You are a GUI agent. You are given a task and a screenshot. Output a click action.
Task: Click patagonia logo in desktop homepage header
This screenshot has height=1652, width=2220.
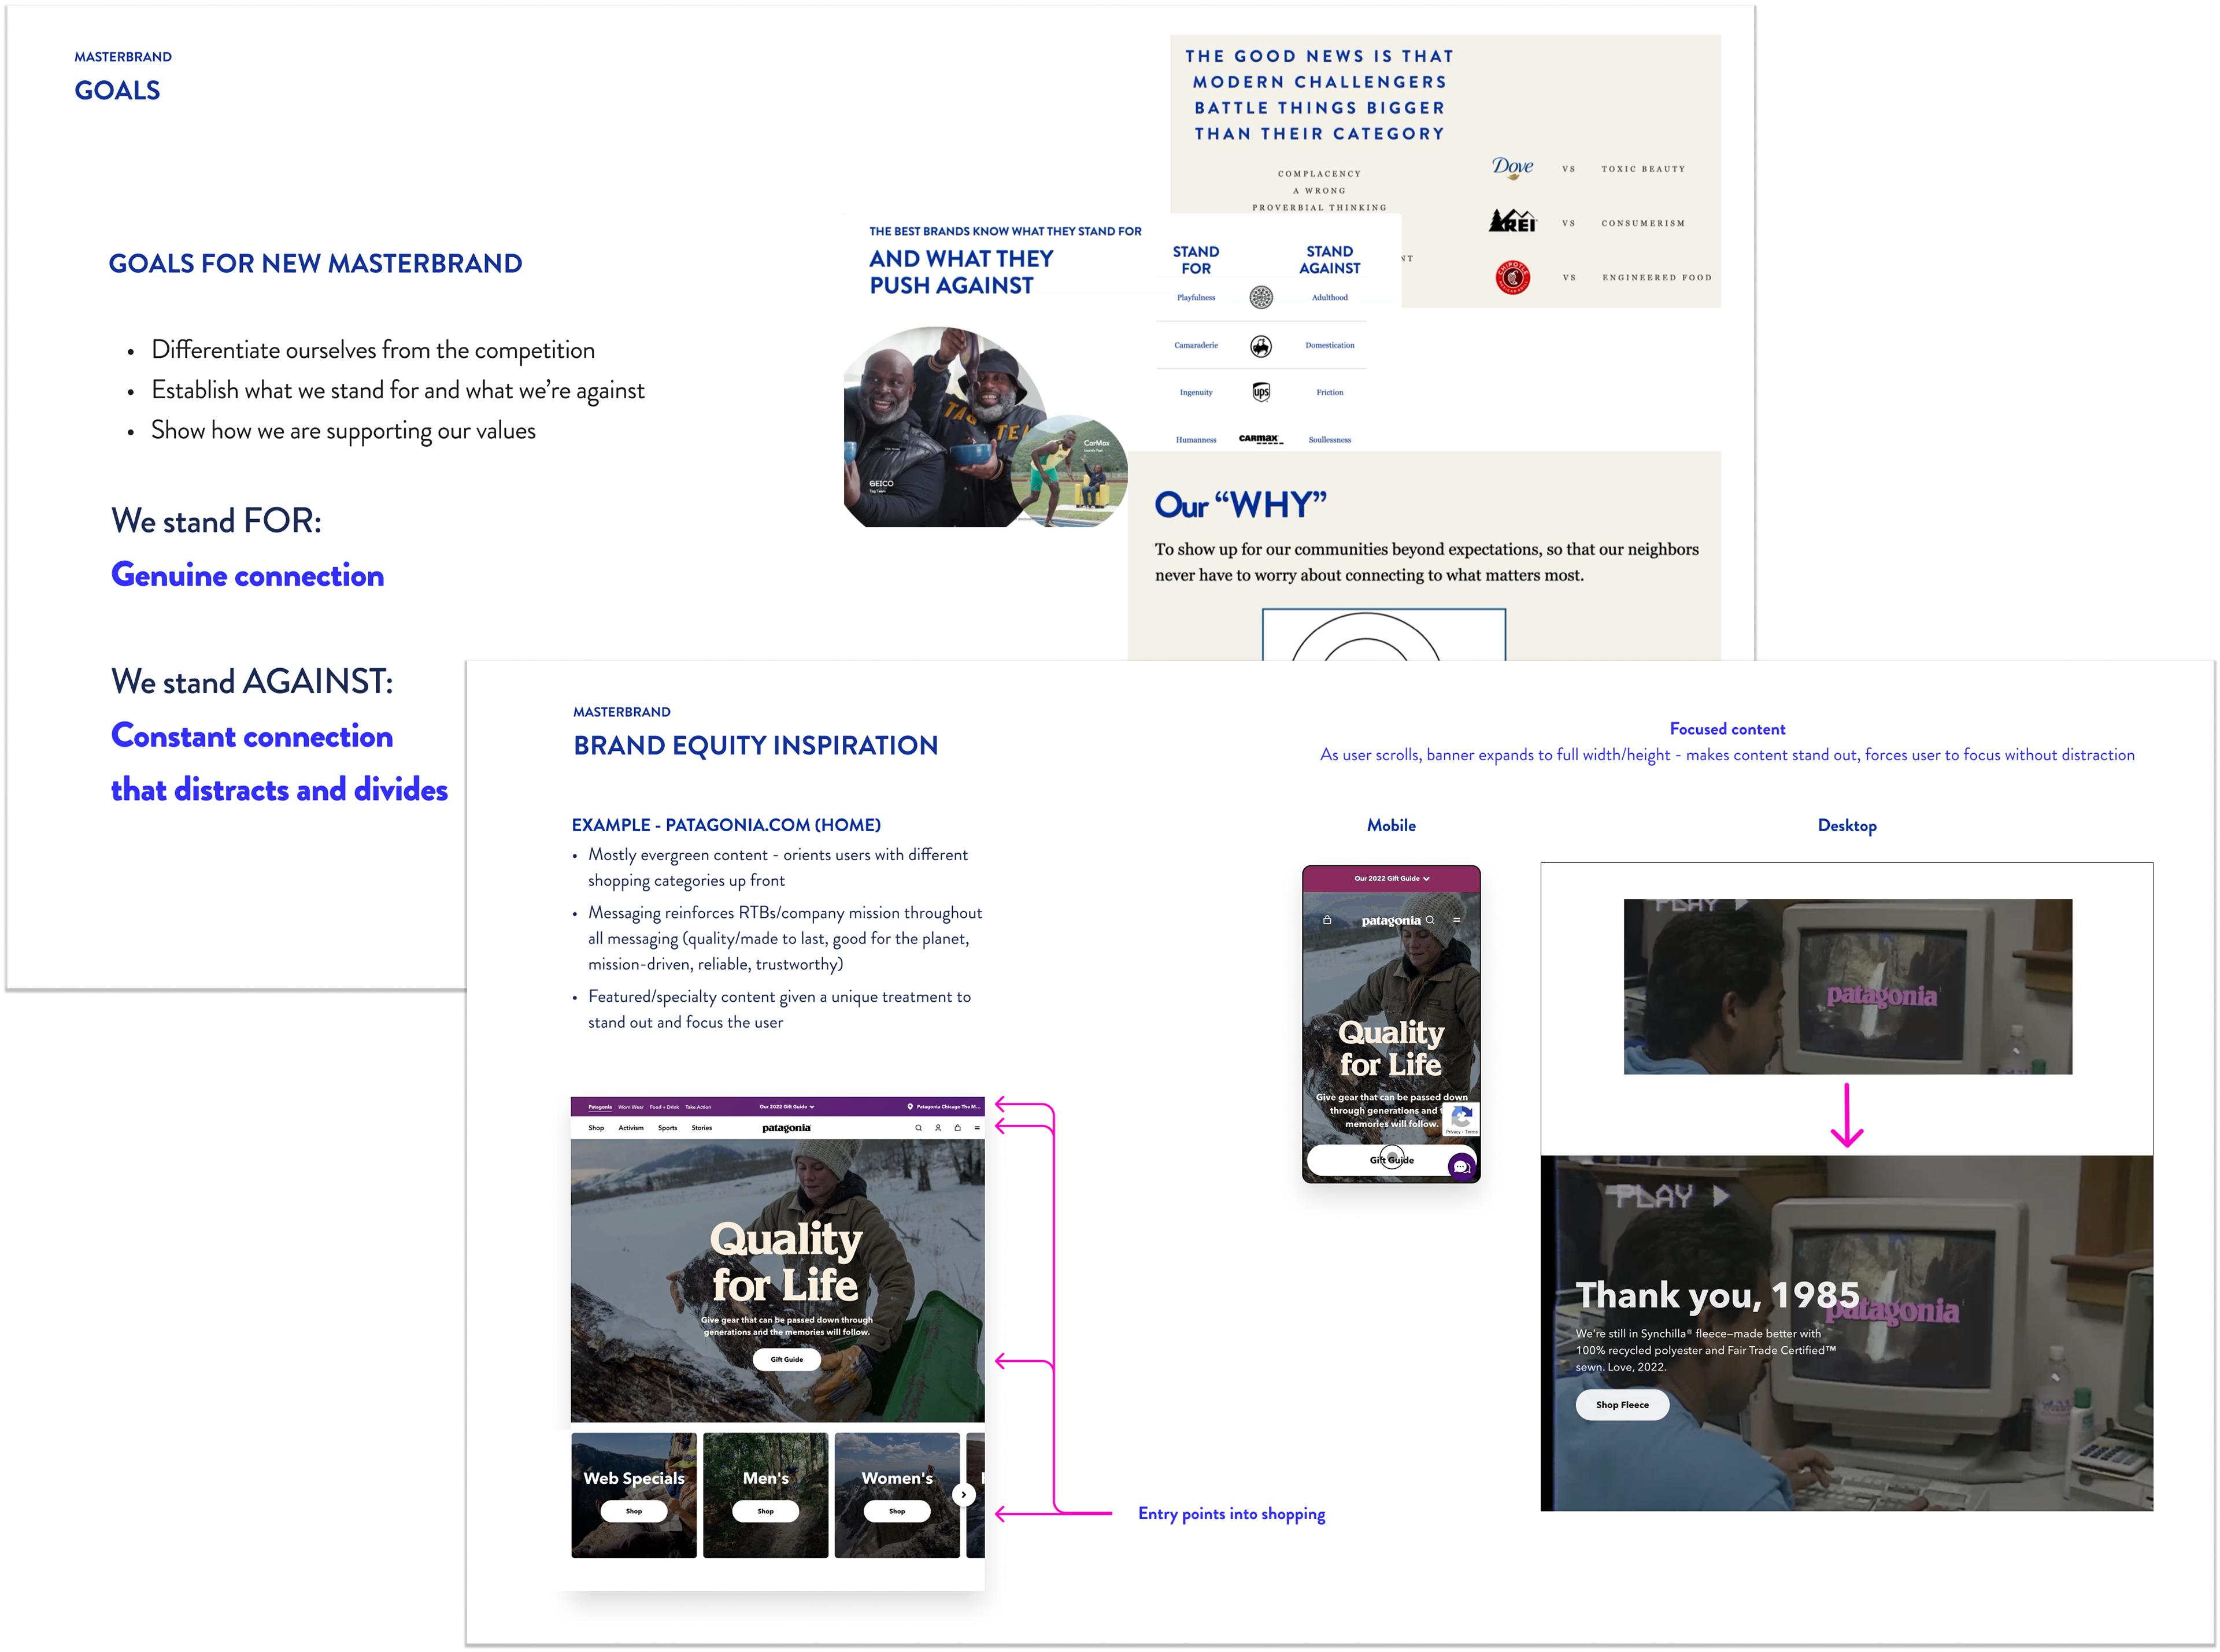click(x=786, y=1128)
